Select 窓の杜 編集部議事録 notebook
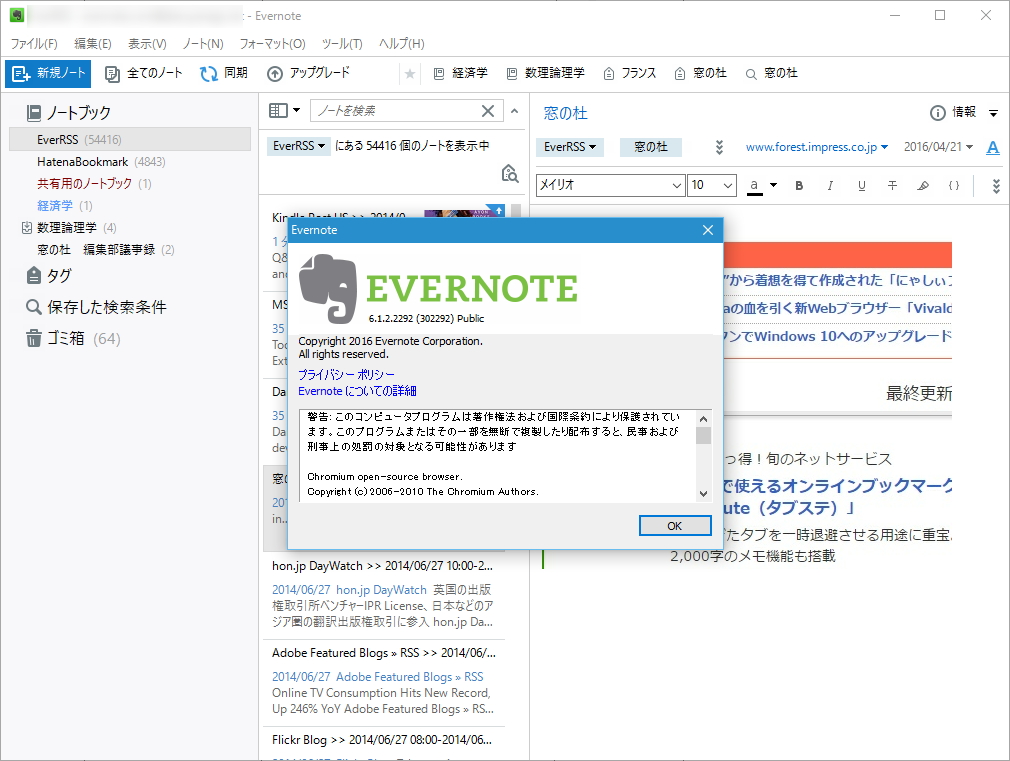Viewport: 1010px width, 761px height. tap(106, 249)
